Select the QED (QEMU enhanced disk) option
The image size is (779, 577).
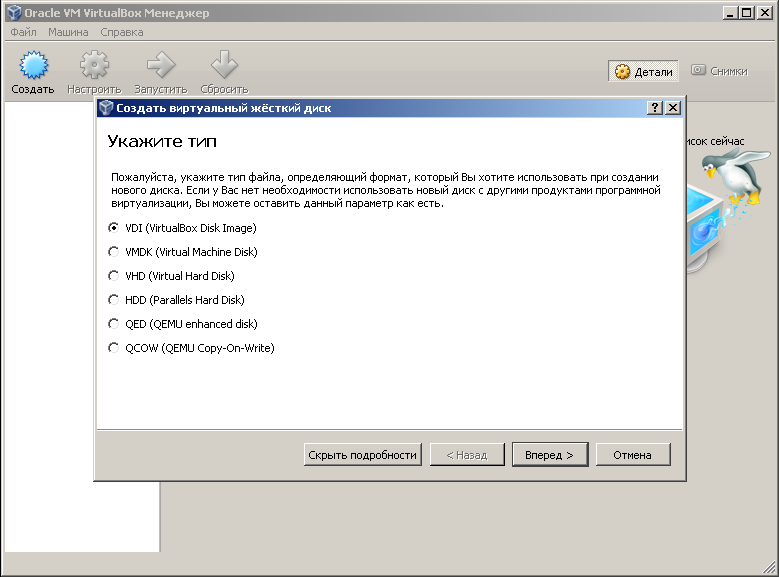(182, 324)
